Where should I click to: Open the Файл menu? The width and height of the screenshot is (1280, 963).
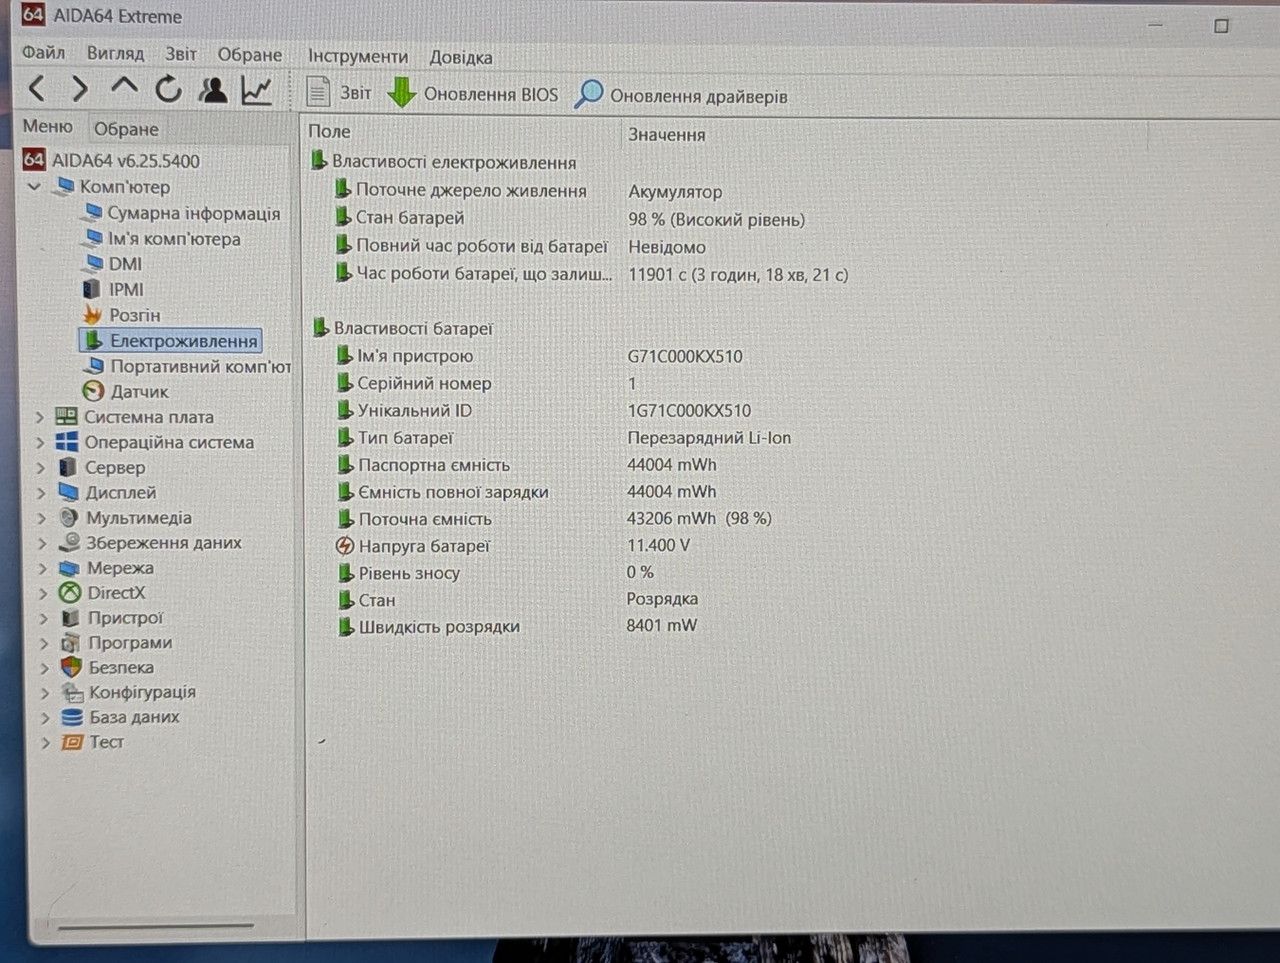click(43, 53)
